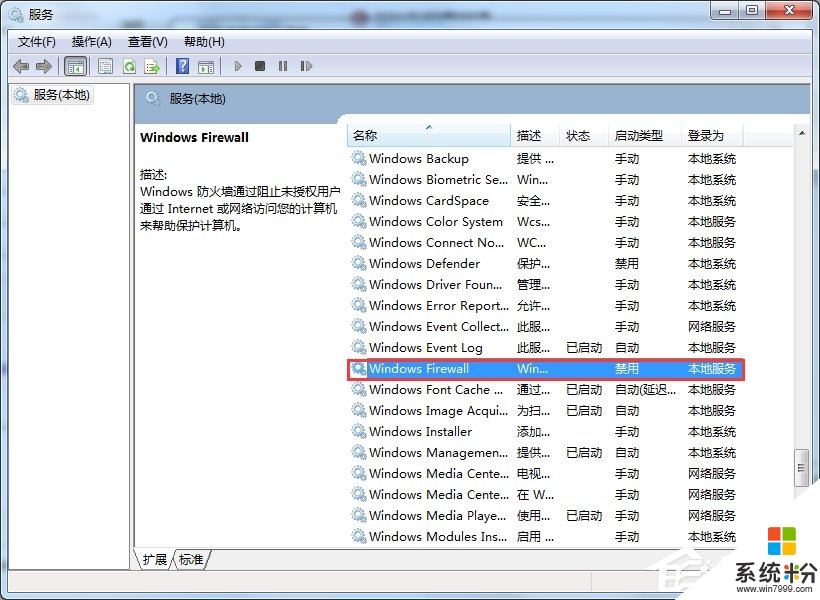Minimize the 服务 window
The image size is (820, 600).
click(x=725, y=11)
